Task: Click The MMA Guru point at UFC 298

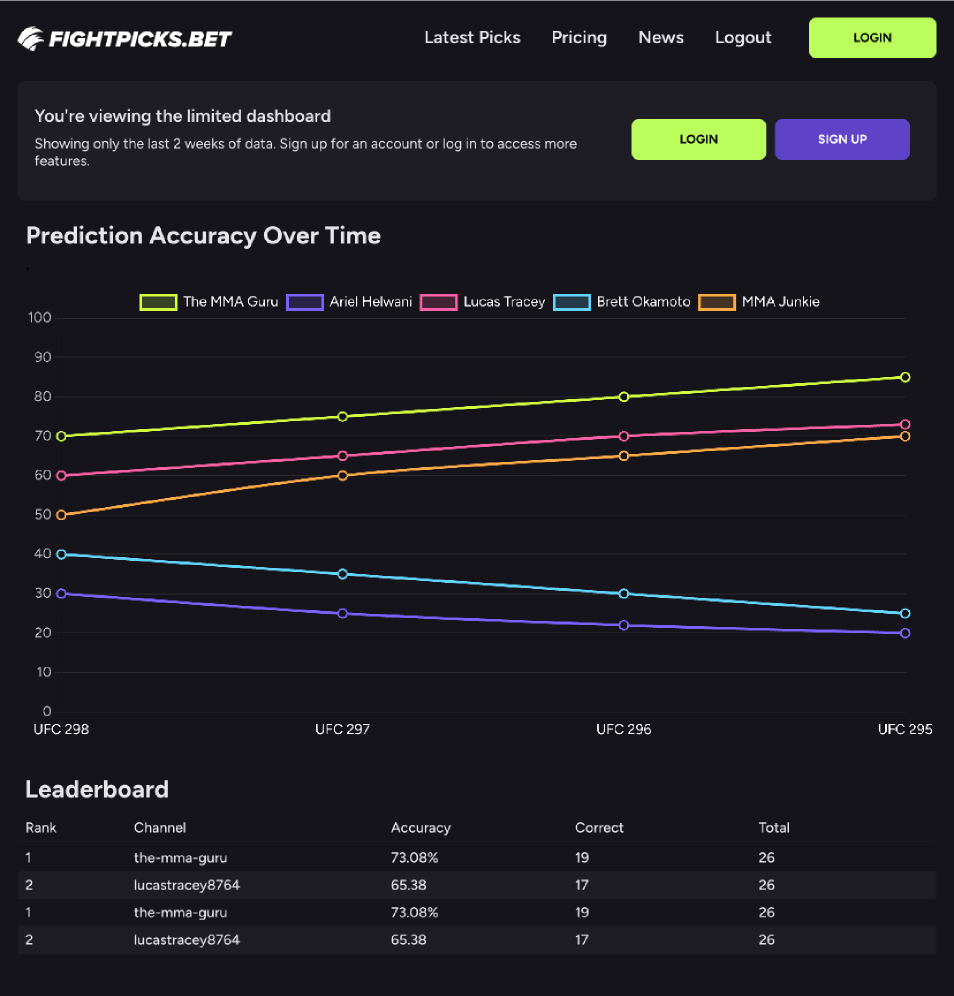Action: click(62, 436)
